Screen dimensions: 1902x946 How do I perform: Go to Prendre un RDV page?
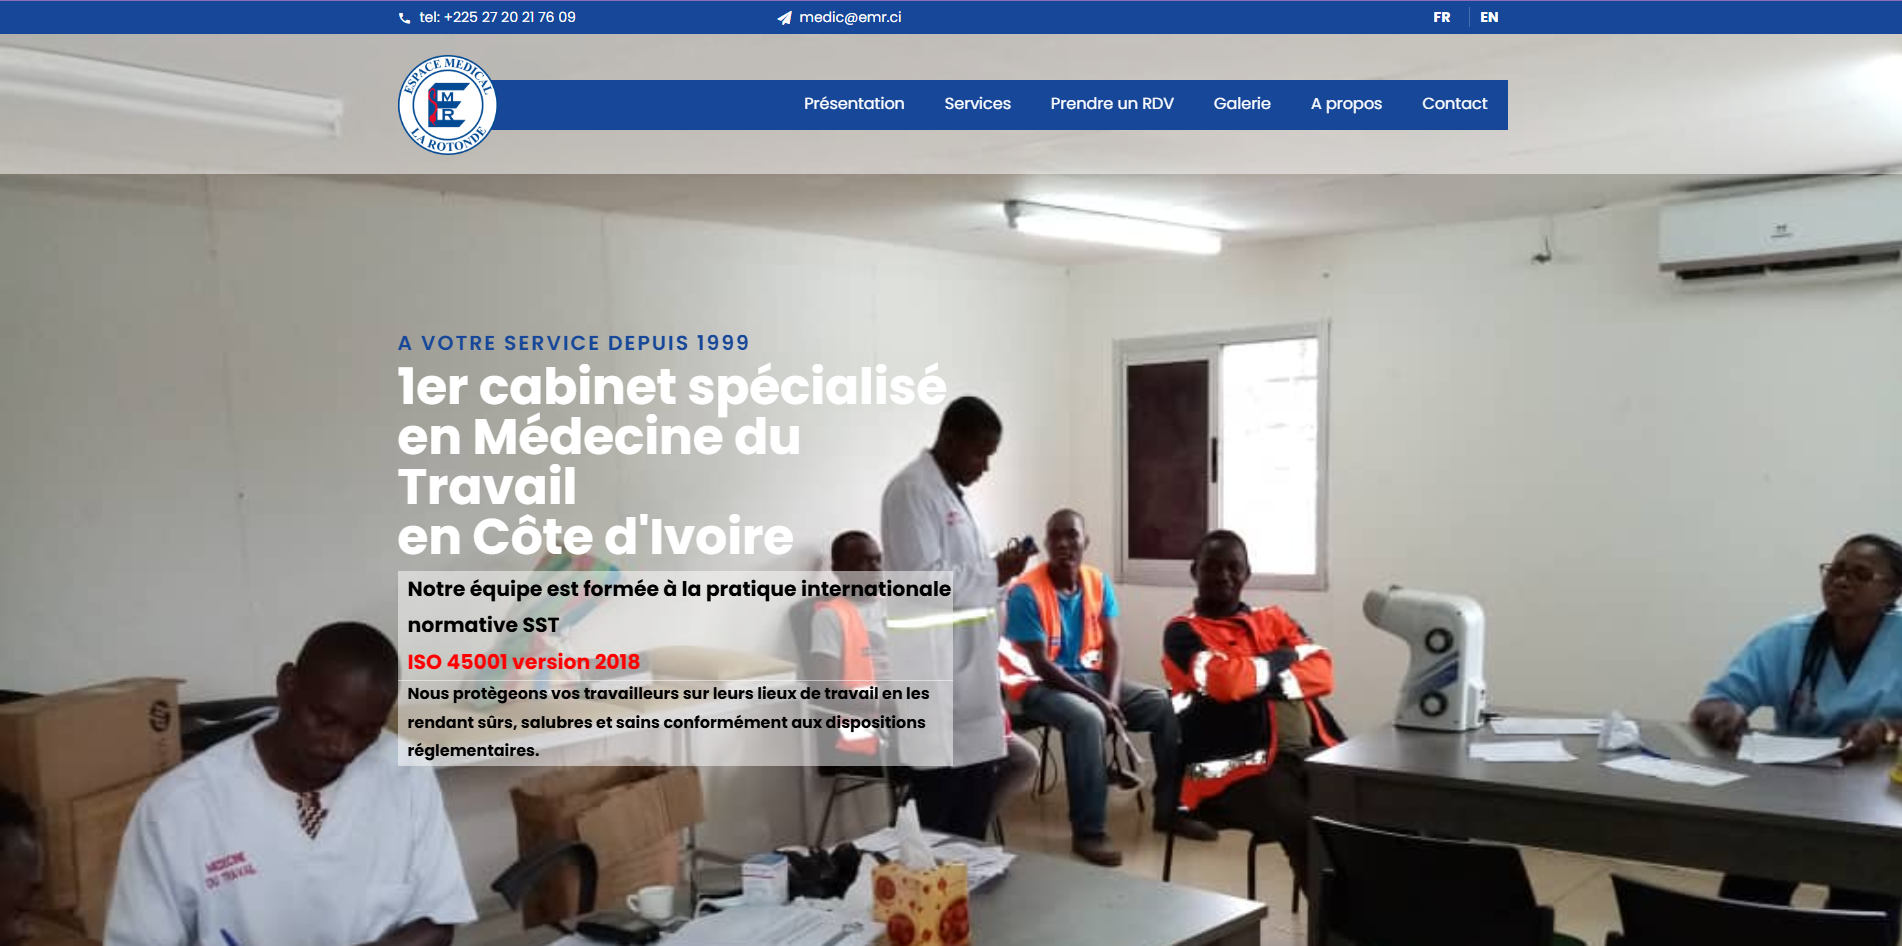[1112, 104]
